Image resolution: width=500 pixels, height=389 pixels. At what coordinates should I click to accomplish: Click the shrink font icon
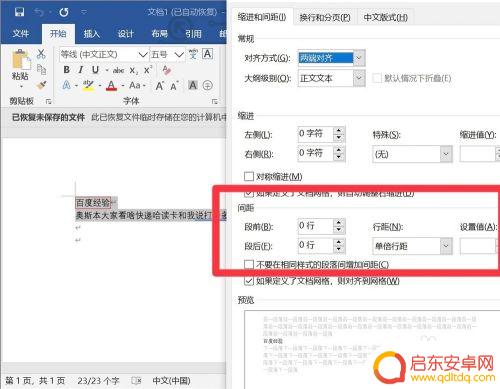174,86
